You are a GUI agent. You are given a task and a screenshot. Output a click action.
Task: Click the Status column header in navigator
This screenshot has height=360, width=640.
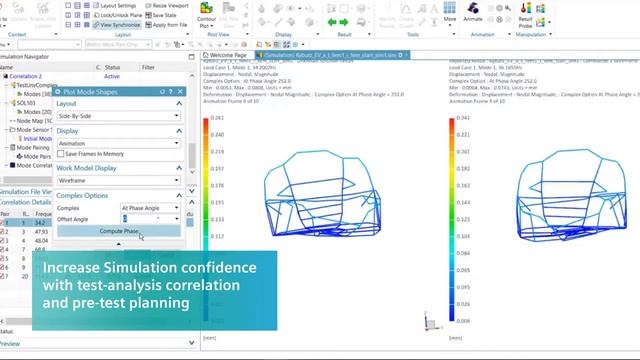(x=112, y=67)
